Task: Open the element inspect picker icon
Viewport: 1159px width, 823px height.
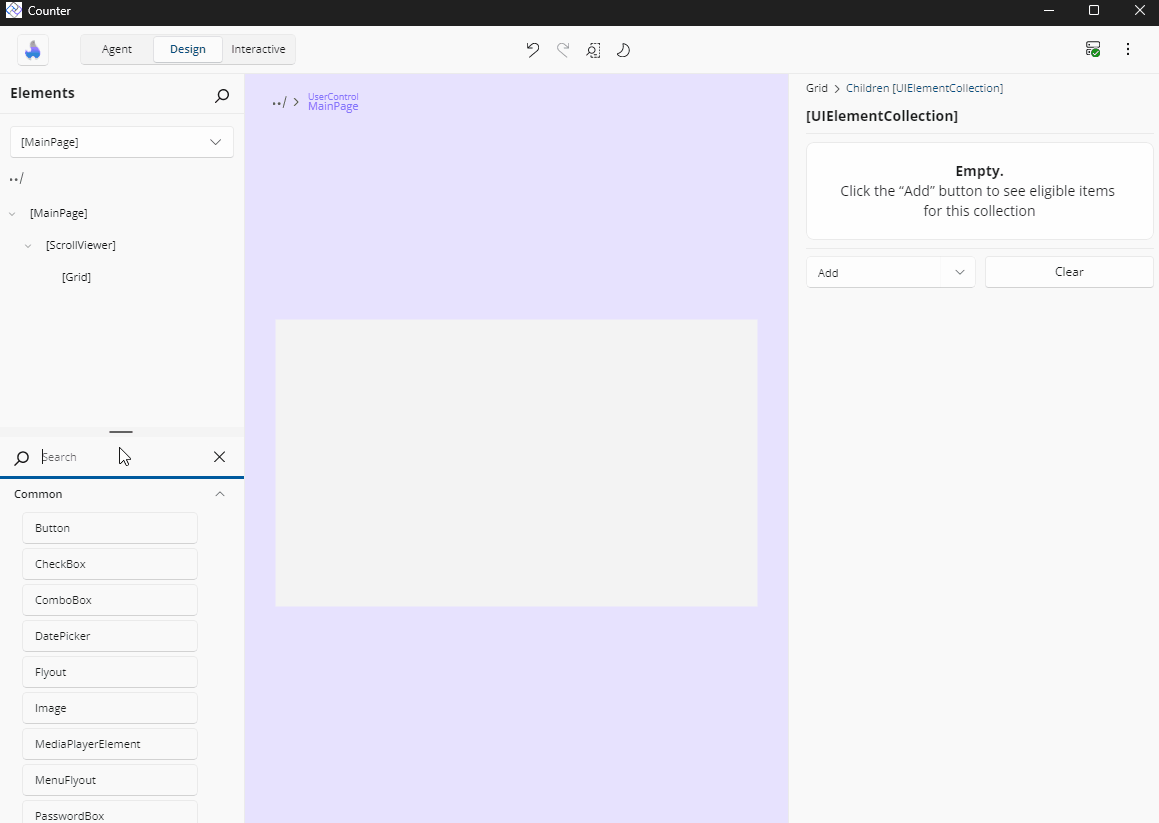Action: [593, 49]
